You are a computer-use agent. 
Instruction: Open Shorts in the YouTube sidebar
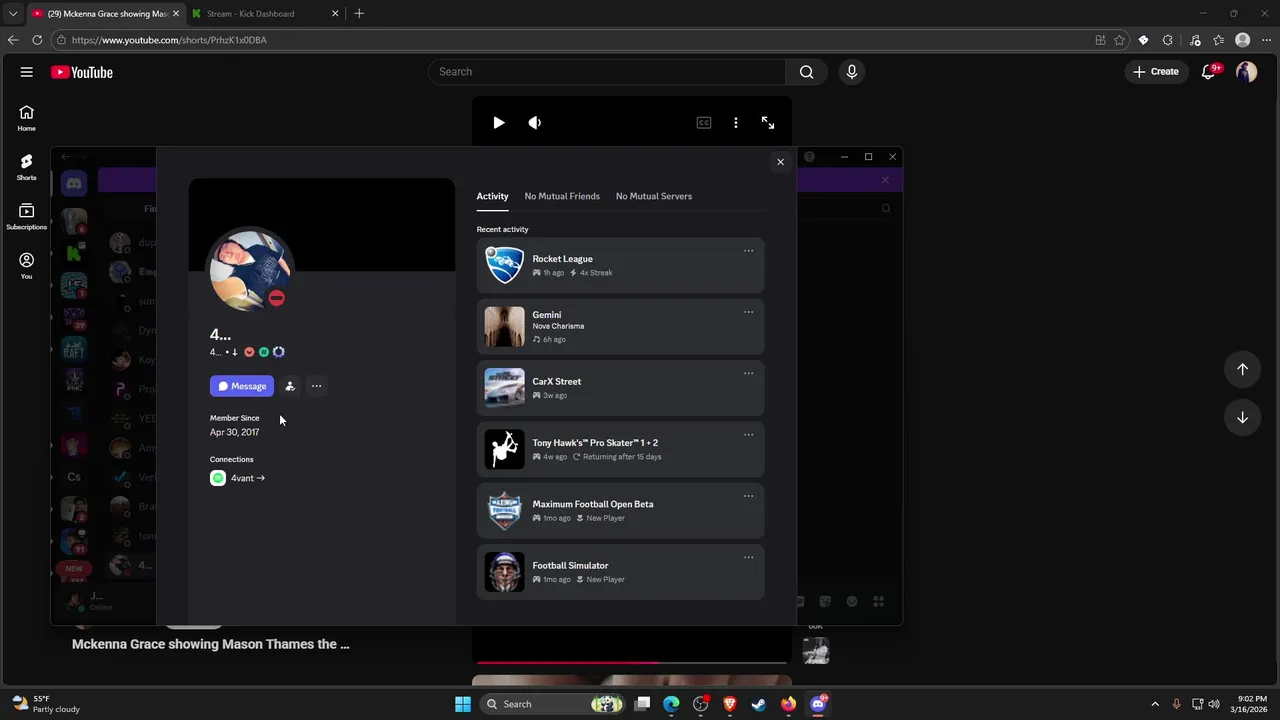pos(27,167)
